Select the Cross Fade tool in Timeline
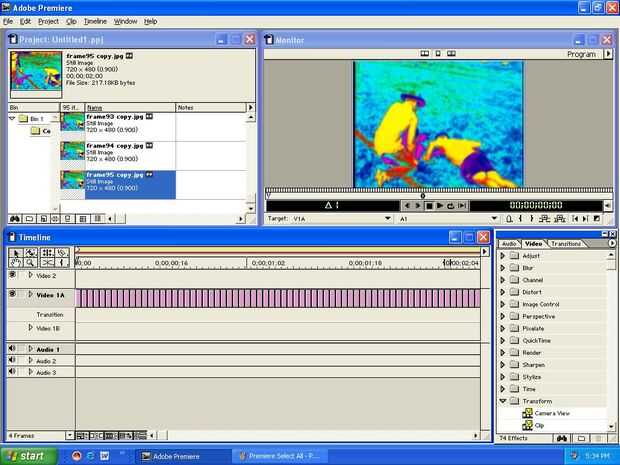This screenshot has width=620, height=465. [x=47, y=263]
